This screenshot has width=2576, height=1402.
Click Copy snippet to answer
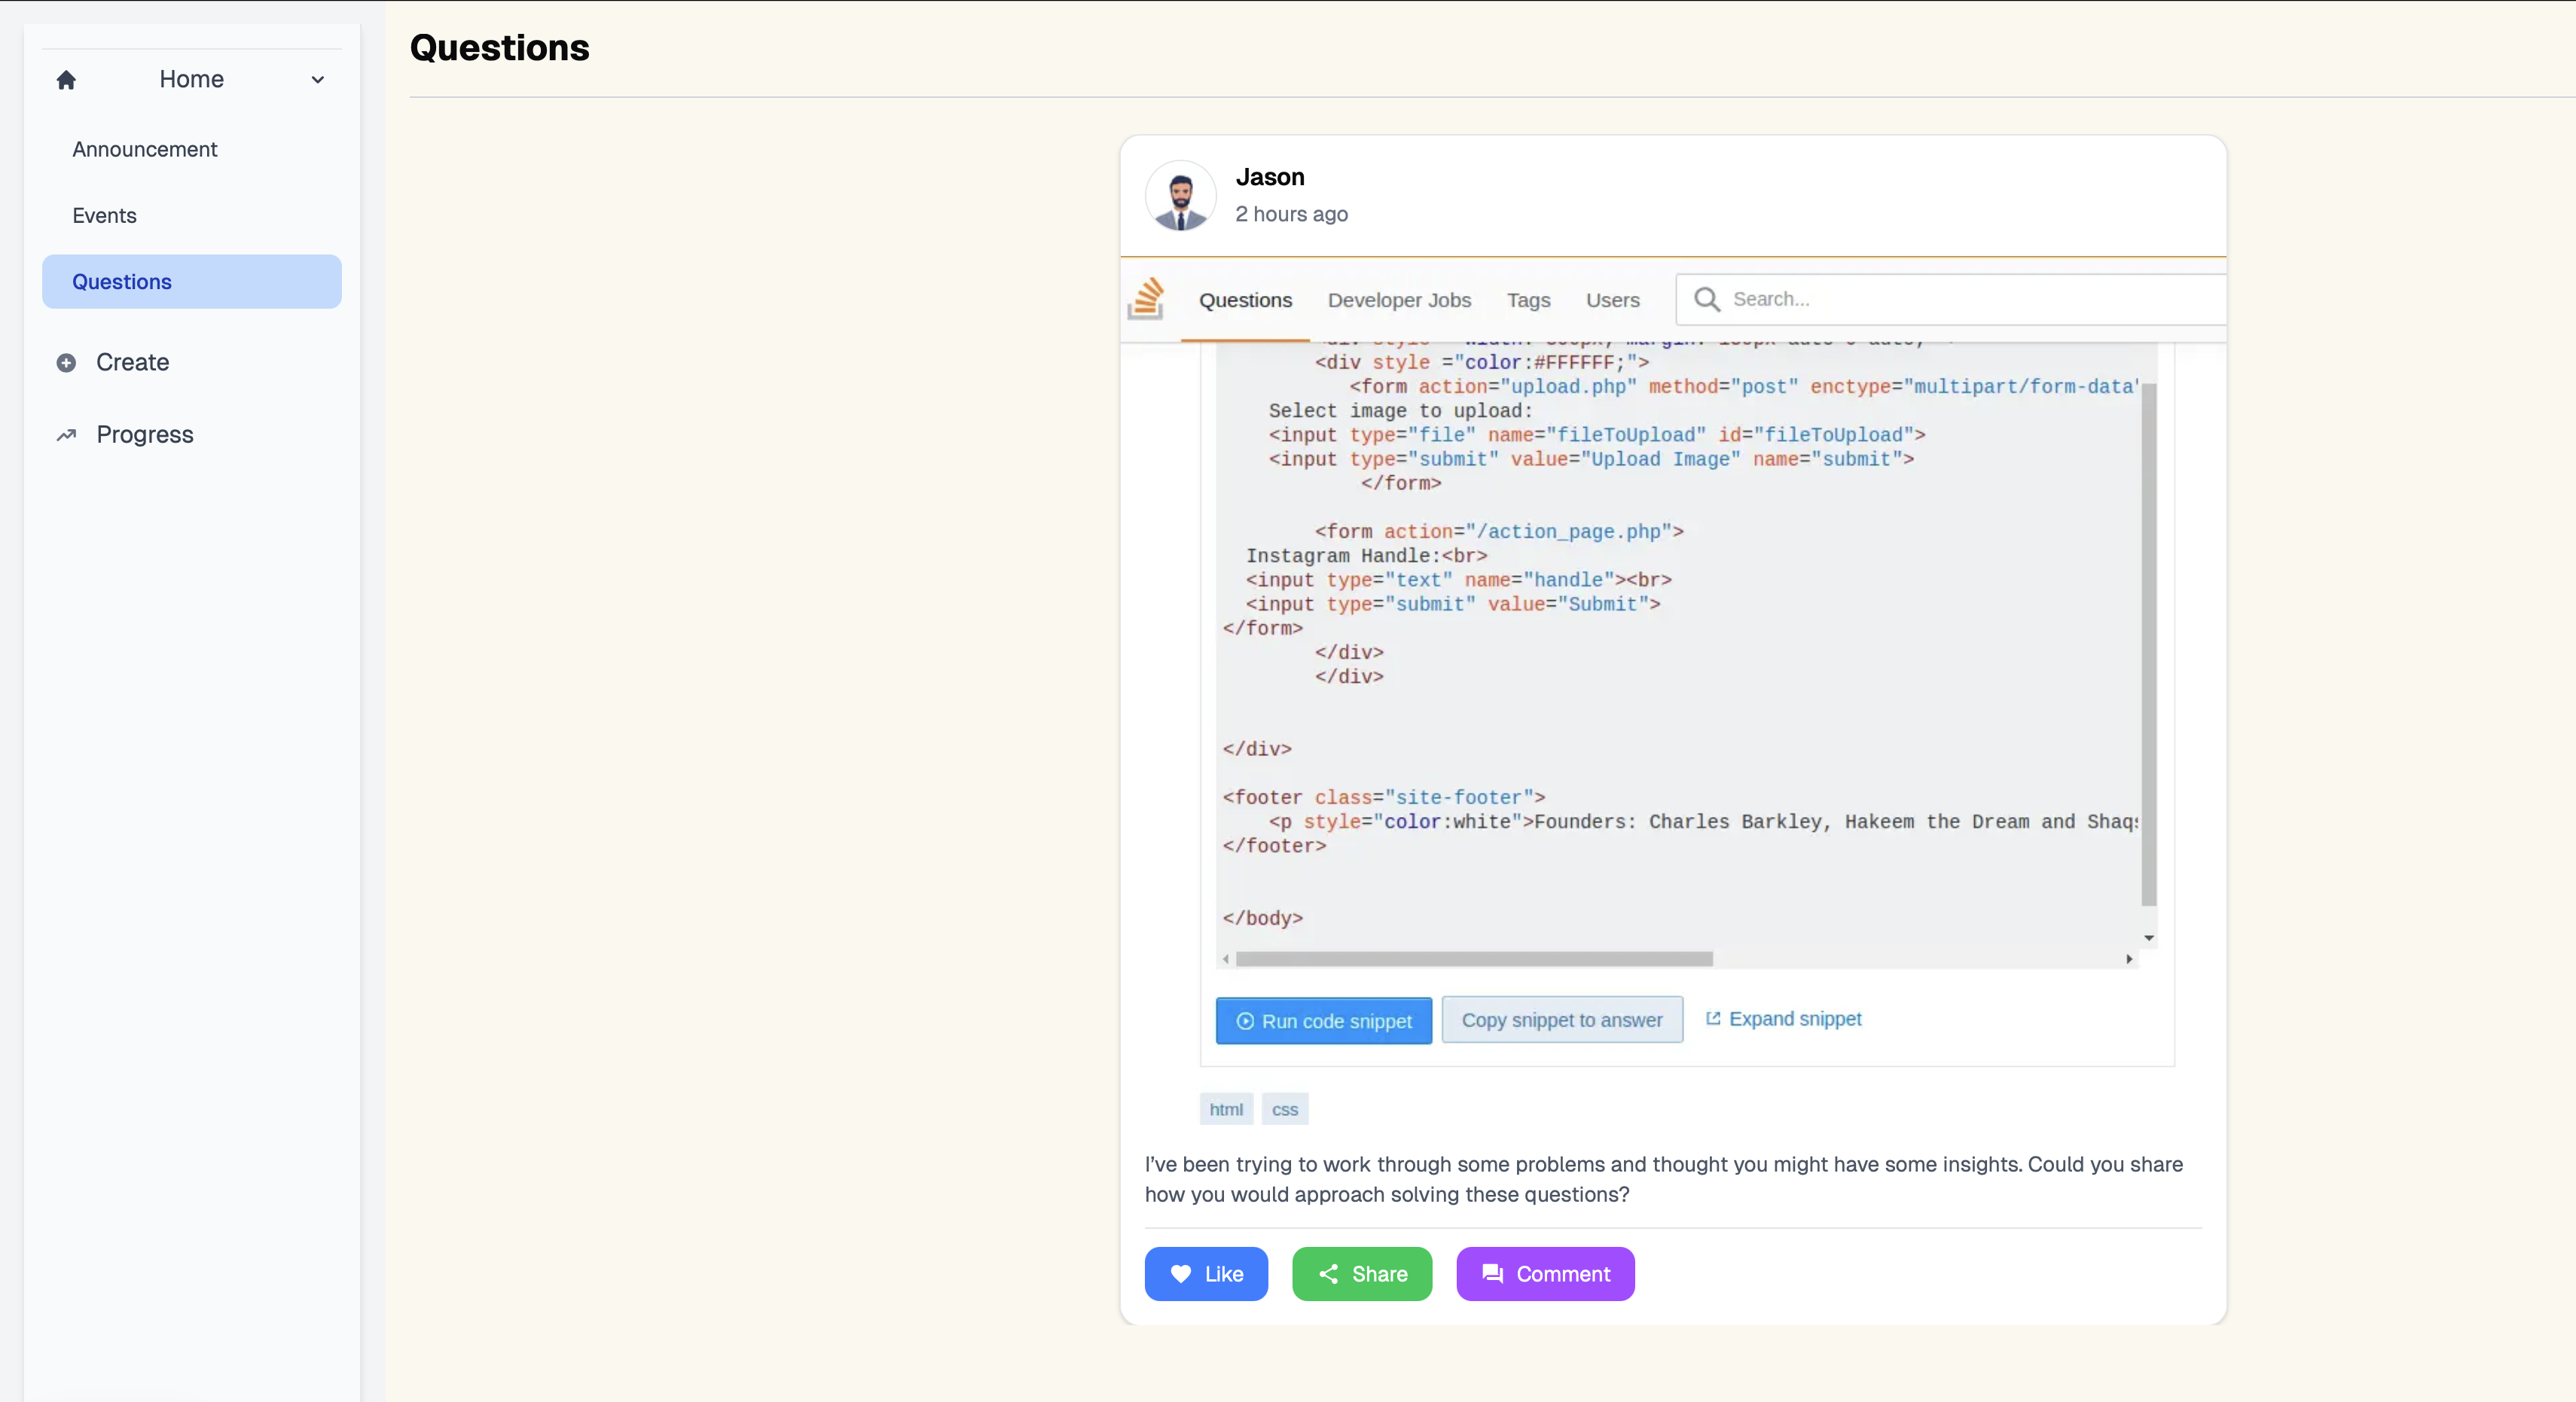[x=1561, y=1020]
